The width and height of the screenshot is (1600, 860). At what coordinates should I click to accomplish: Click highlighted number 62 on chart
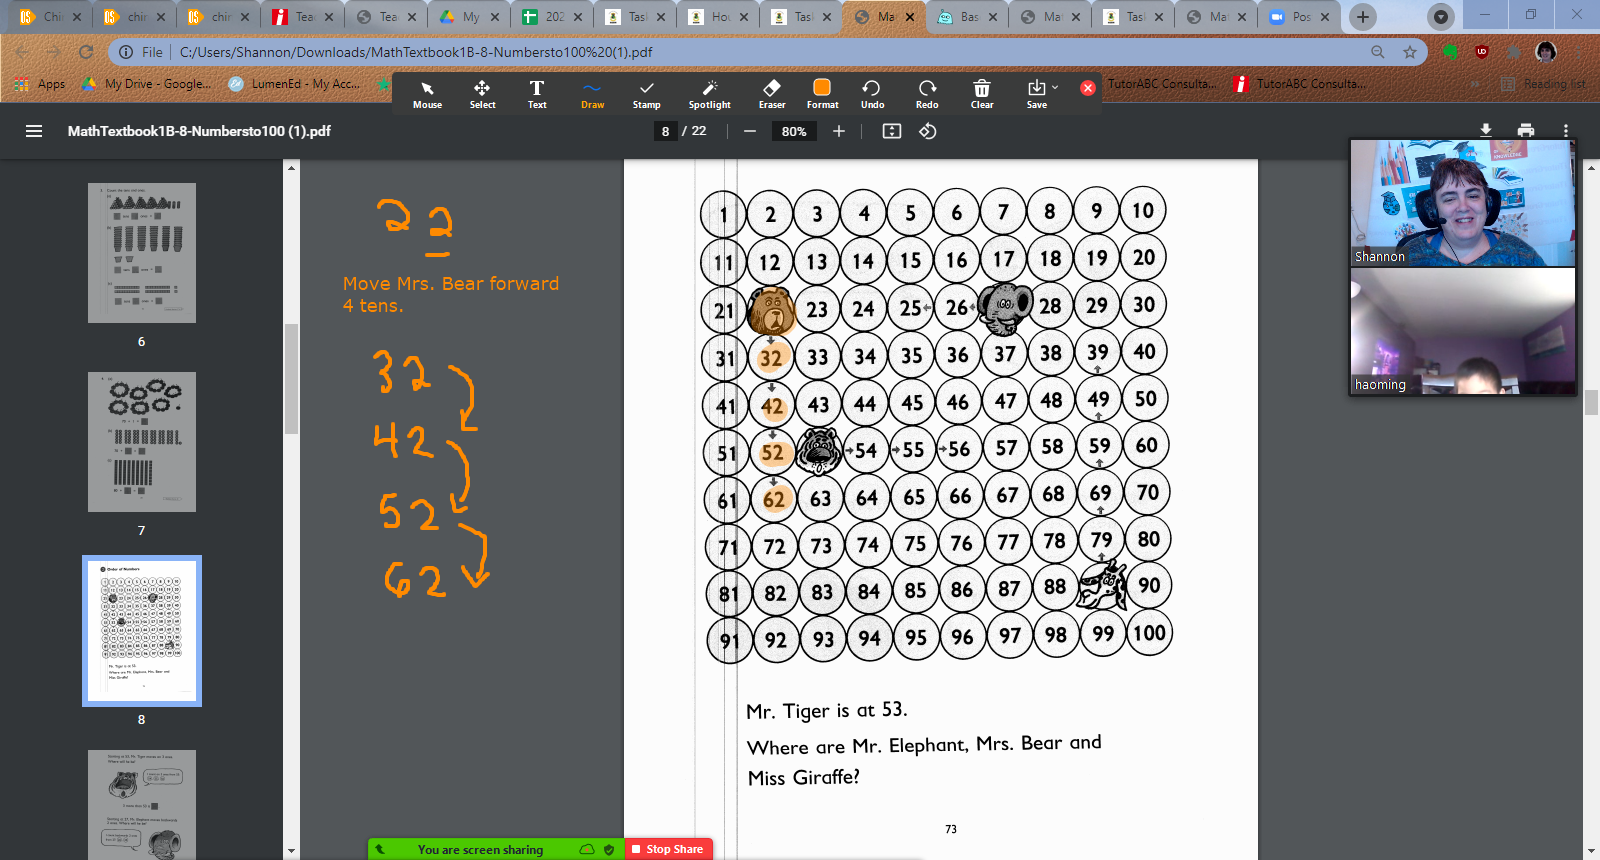pyautogui.click(x=774, y=499)
